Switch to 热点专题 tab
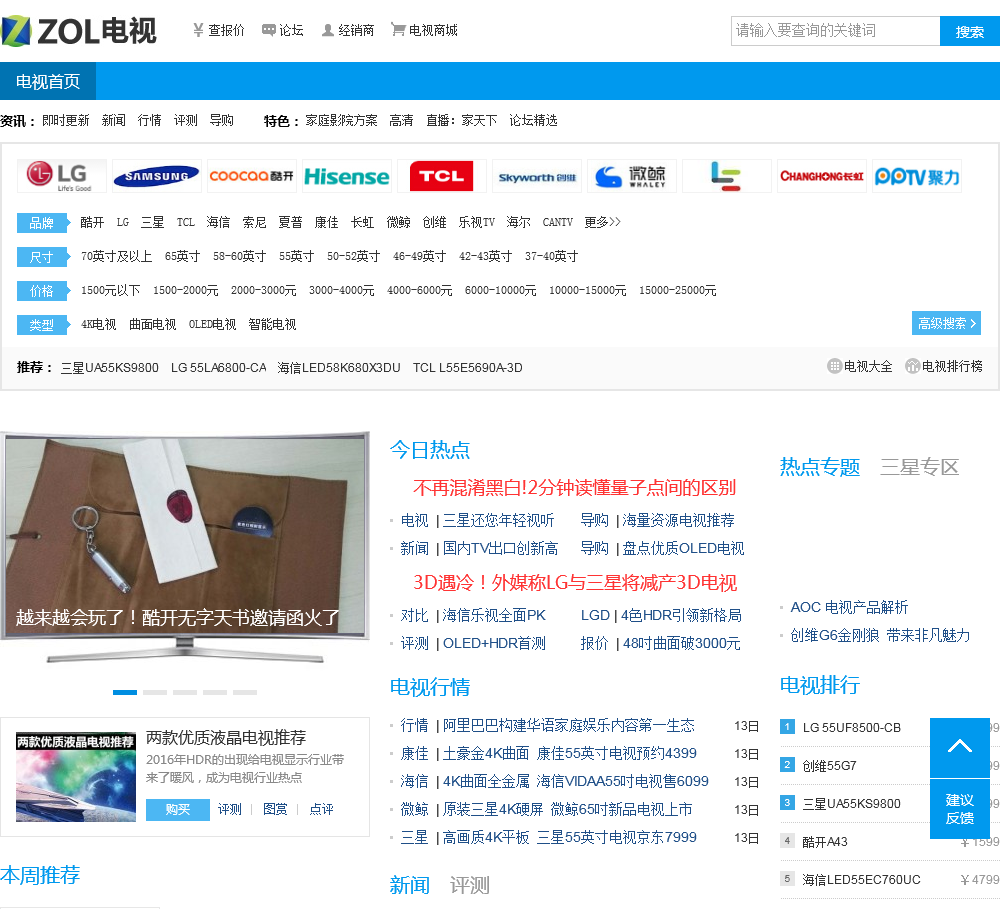The image size is (1000, 909). click(x=820, y=467)
